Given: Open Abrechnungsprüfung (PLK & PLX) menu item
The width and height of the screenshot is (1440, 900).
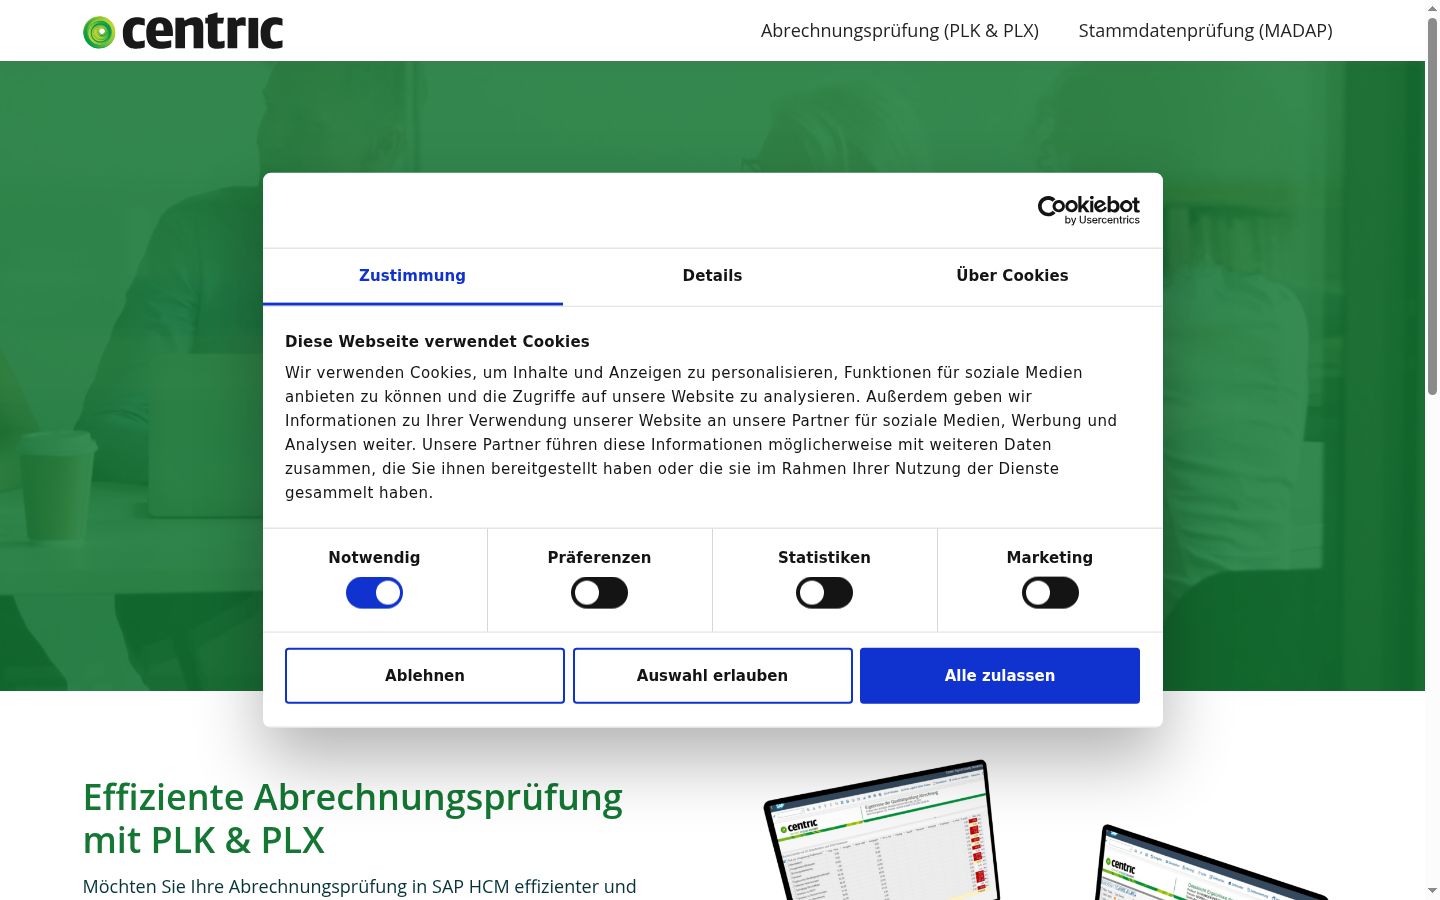Looking at the screenshot, I should coord(900,31).
